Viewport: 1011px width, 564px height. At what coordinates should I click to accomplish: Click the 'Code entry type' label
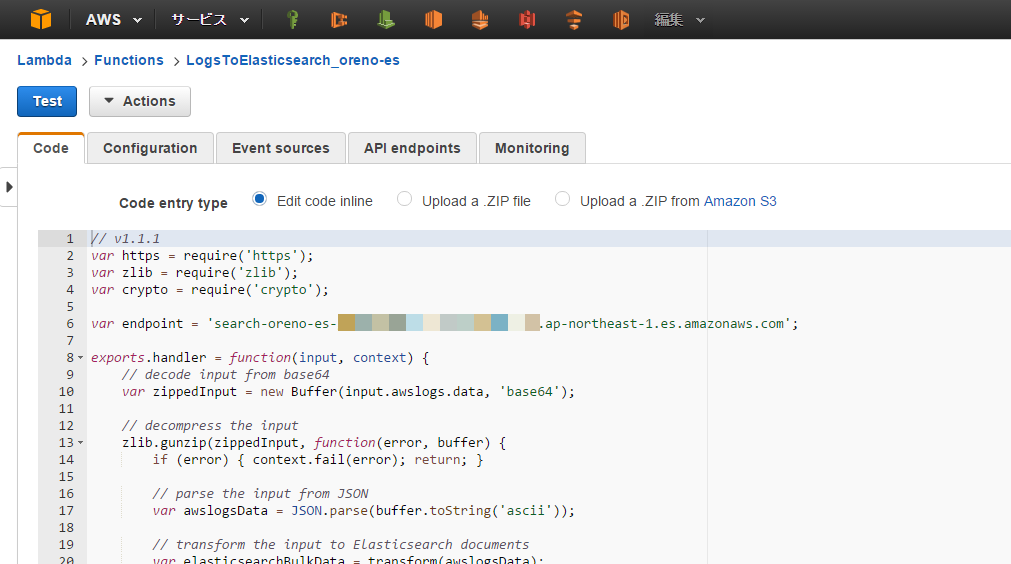tap(173, 203)
